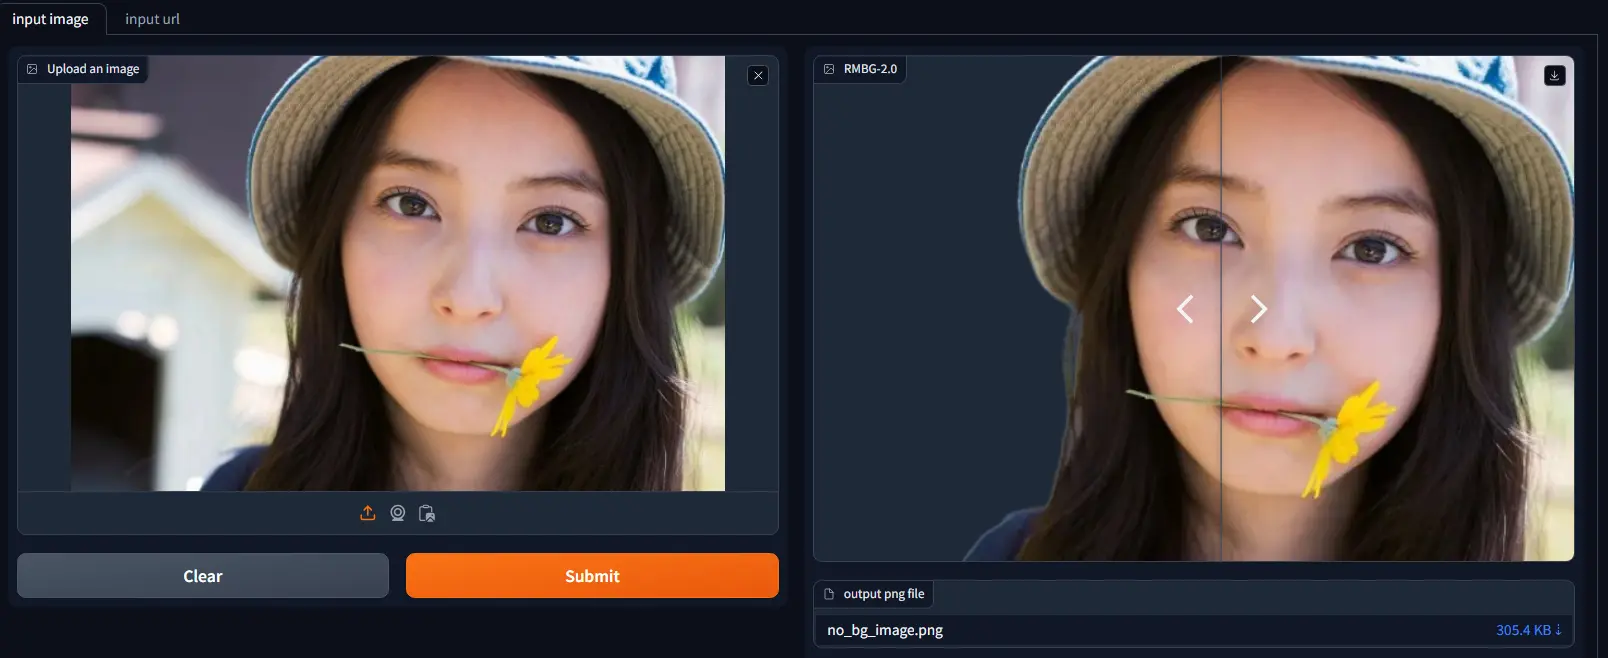Screen dimensions: 1608x658
Task: Grab the before/after comparison slider handle
Action: (1221, 309)
